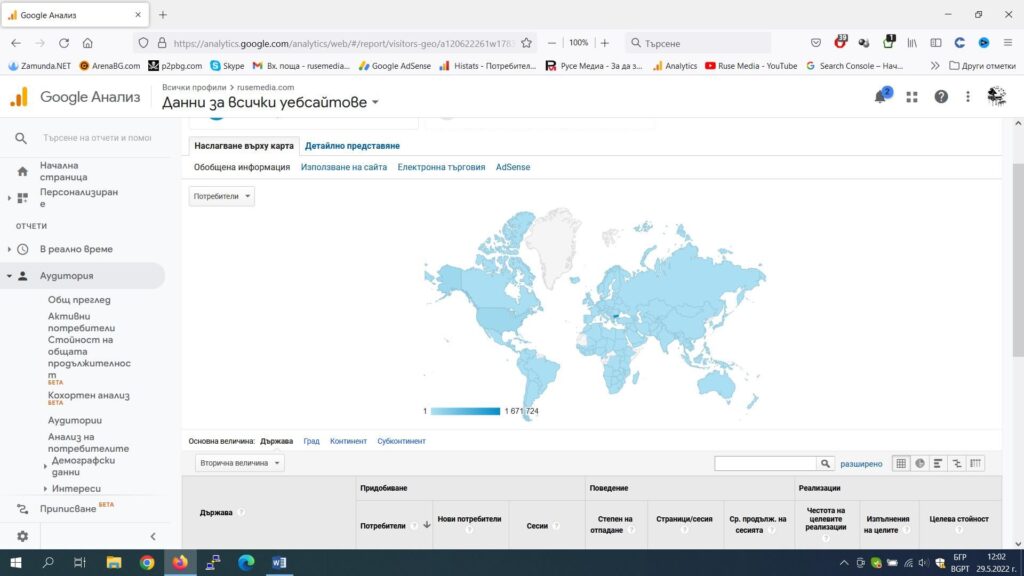This screenshot has height=576, width=1024.
Task: Switch table to comparison view
Action: click(x=957, y=463)
